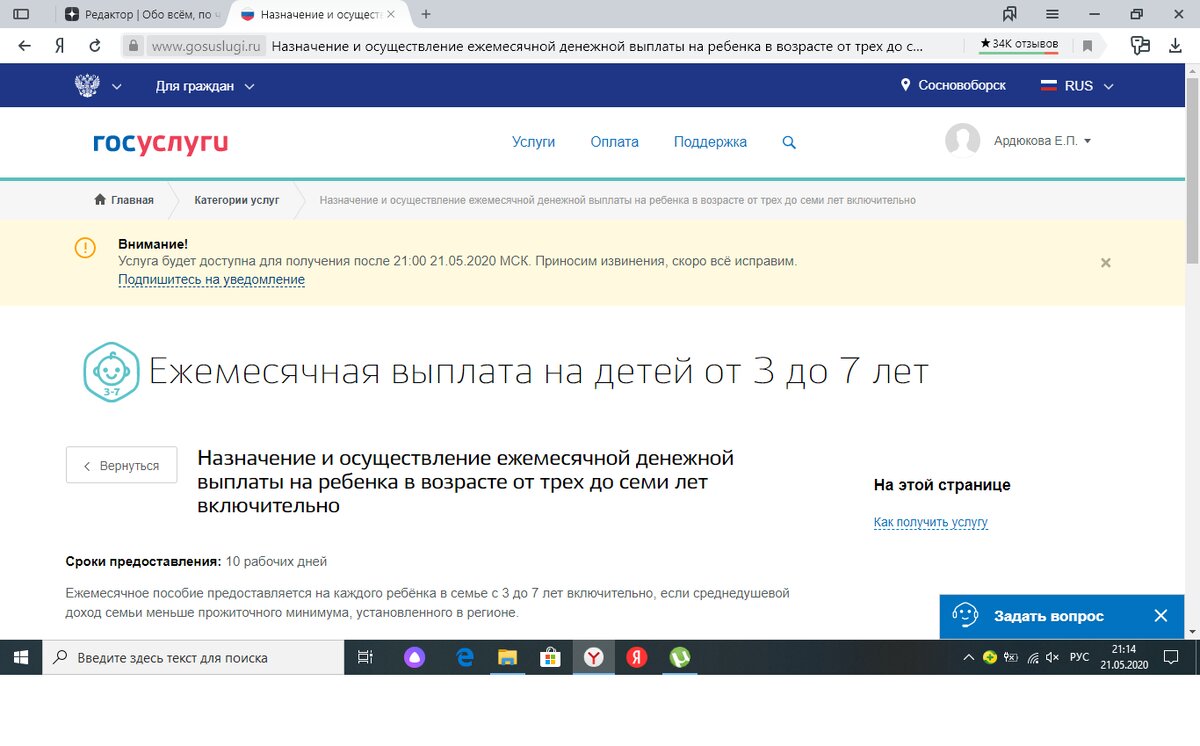Open the Оплата menu item

tap(614, 142)
